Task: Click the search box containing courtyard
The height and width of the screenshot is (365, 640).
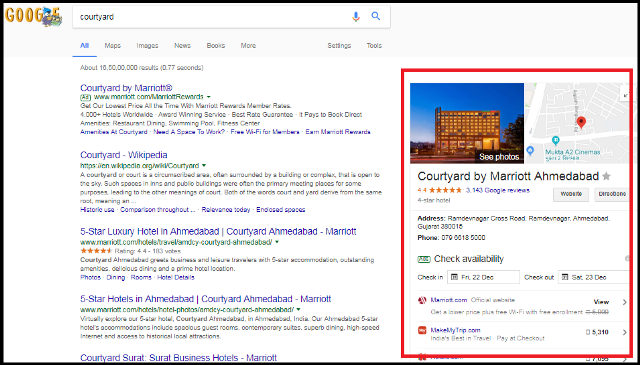Action: (231, 17)
